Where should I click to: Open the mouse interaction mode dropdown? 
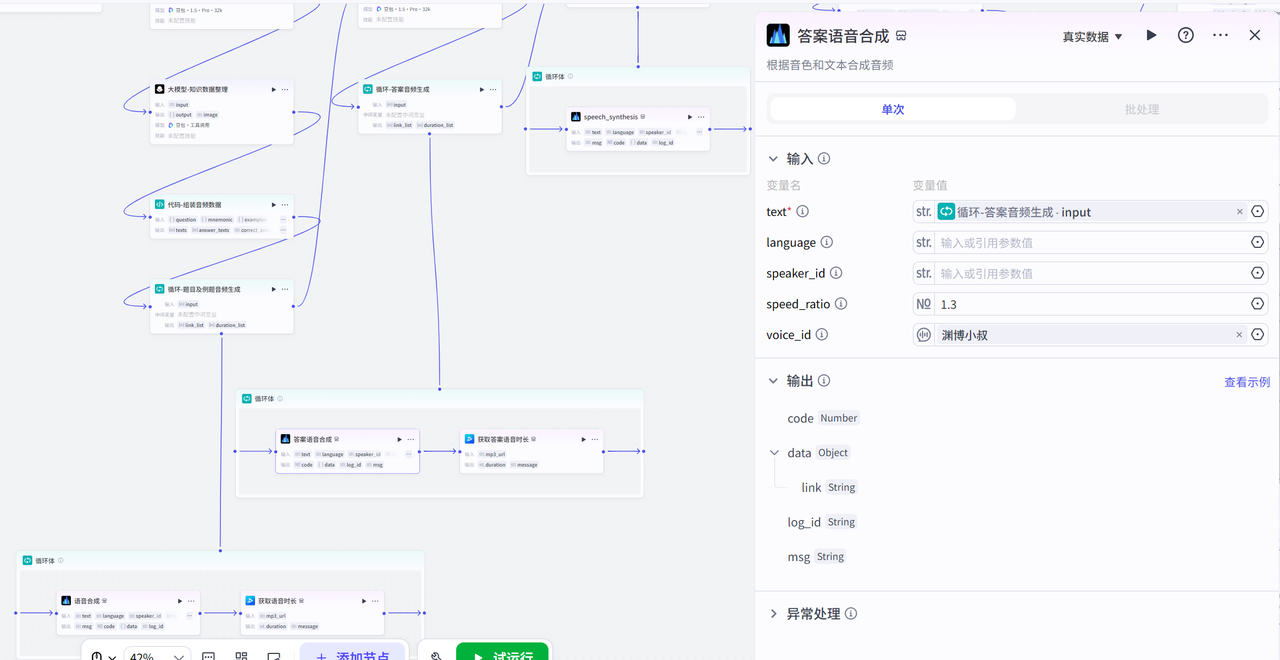click(103, 656)
